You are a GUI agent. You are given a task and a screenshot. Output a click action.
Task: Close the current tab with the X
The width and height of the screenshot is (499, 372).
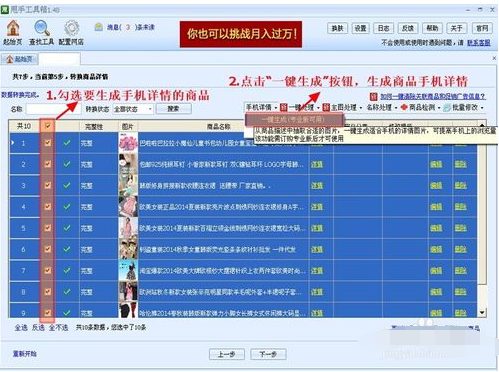tap(494, 58)
